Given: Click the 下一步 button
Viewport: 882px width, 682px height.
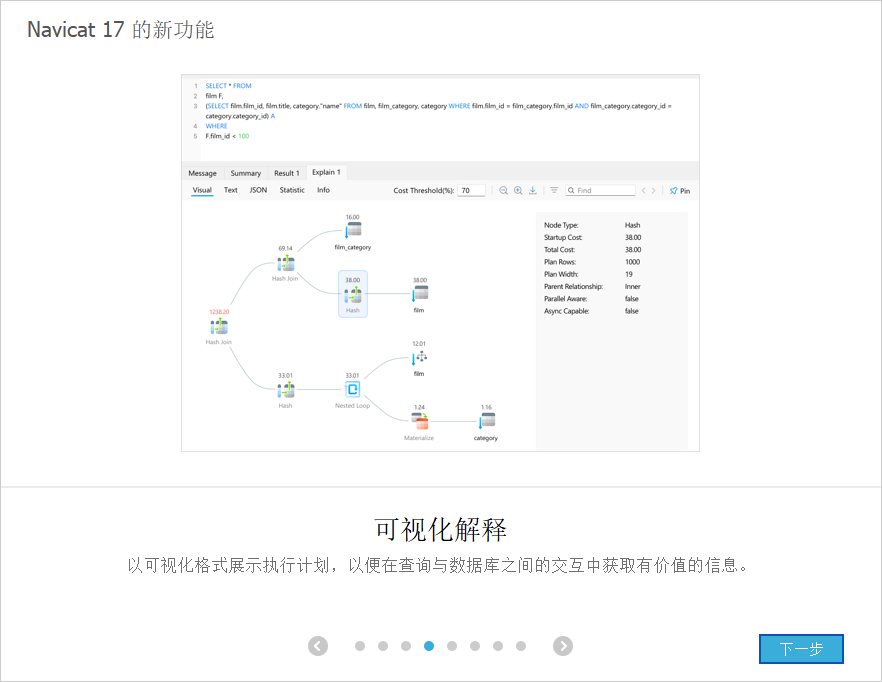Looking at the screenshot, I should (801, 649).
